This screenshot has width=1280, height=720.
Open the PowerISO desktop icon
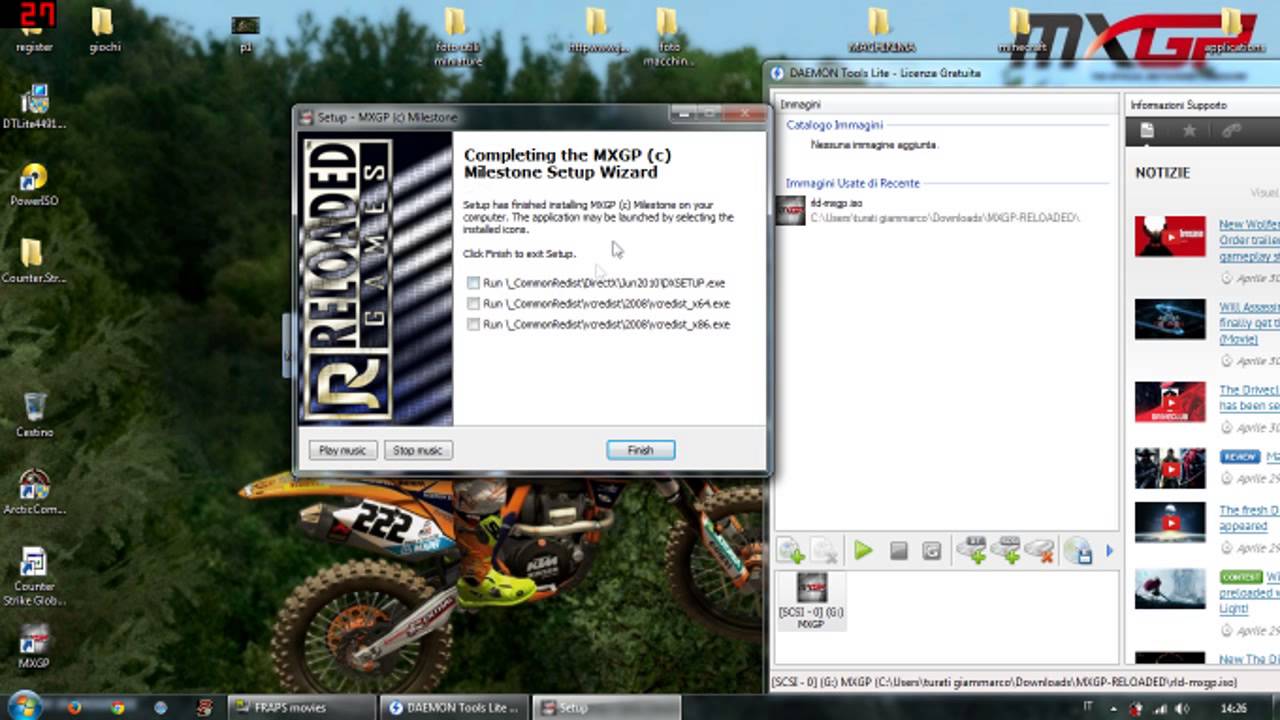click(34, 185)
